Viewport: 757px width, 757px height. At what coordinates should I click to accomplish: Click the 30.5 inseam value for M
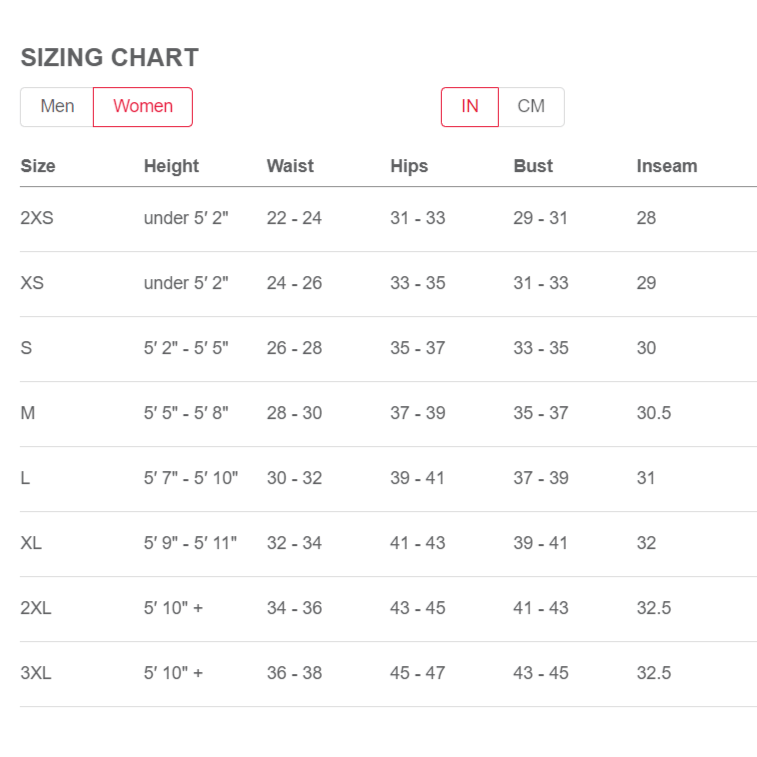click(x=654, y=413)
